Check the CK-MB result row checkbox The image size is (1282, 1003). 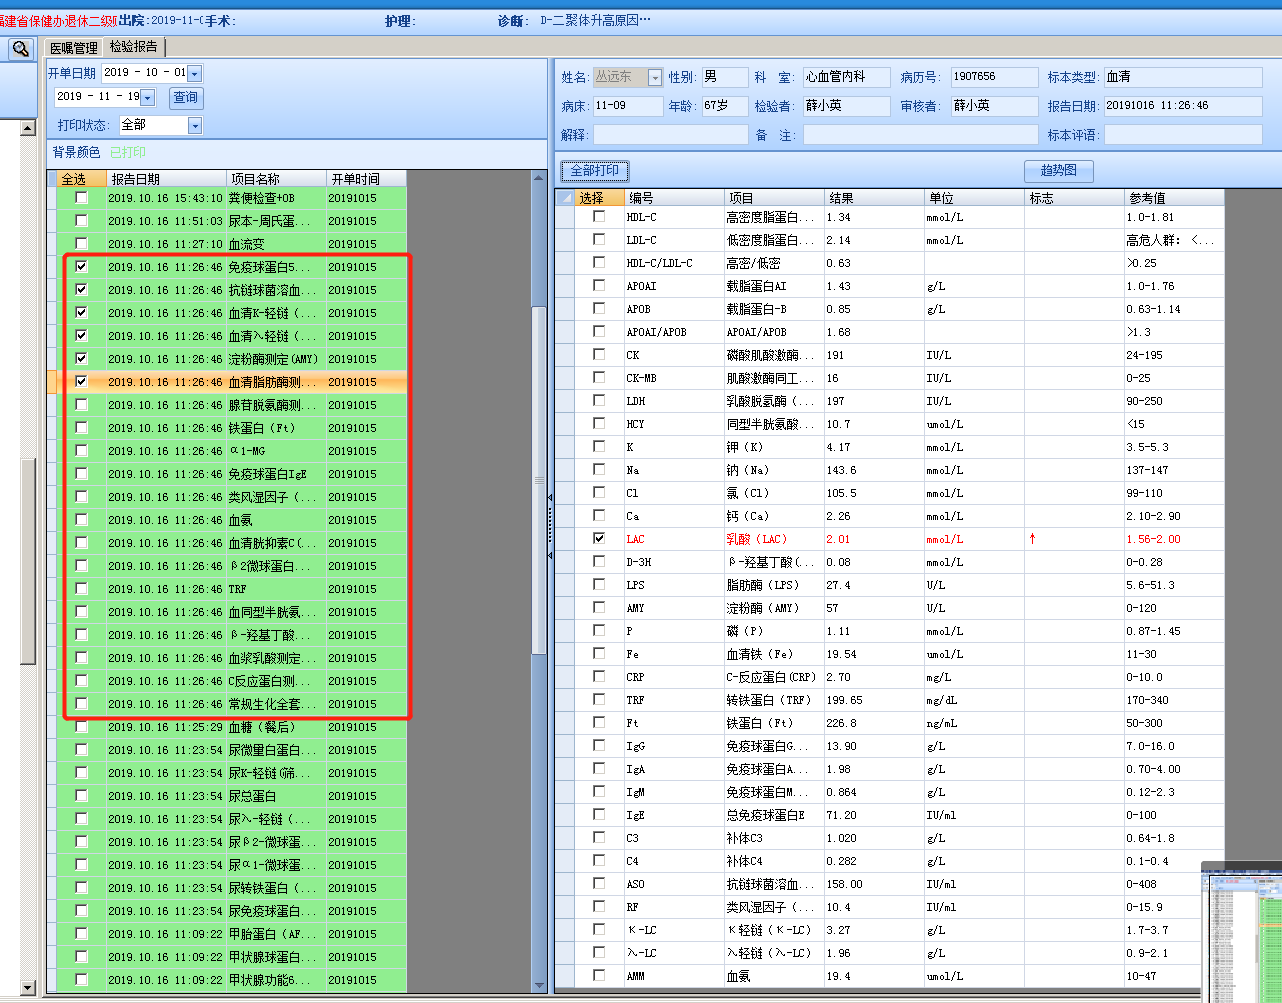[599, 377]
